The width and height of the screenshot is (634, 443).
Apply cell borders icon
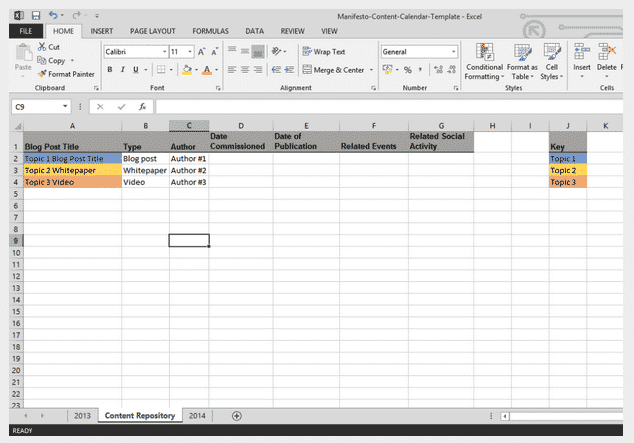[x=161, y=70]
